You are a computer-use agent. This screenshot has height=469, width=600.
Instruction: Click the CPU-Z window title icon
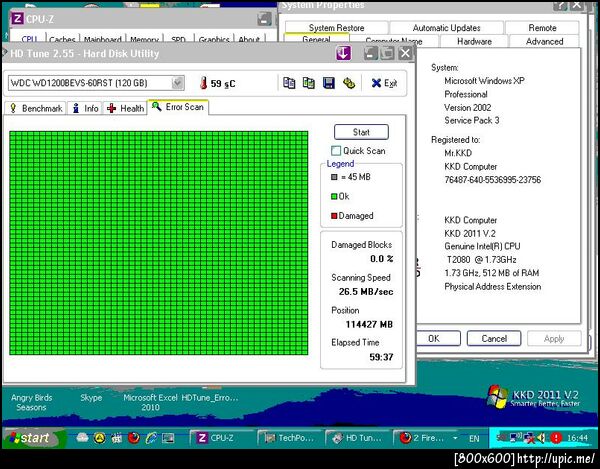(x=17, y=18)
